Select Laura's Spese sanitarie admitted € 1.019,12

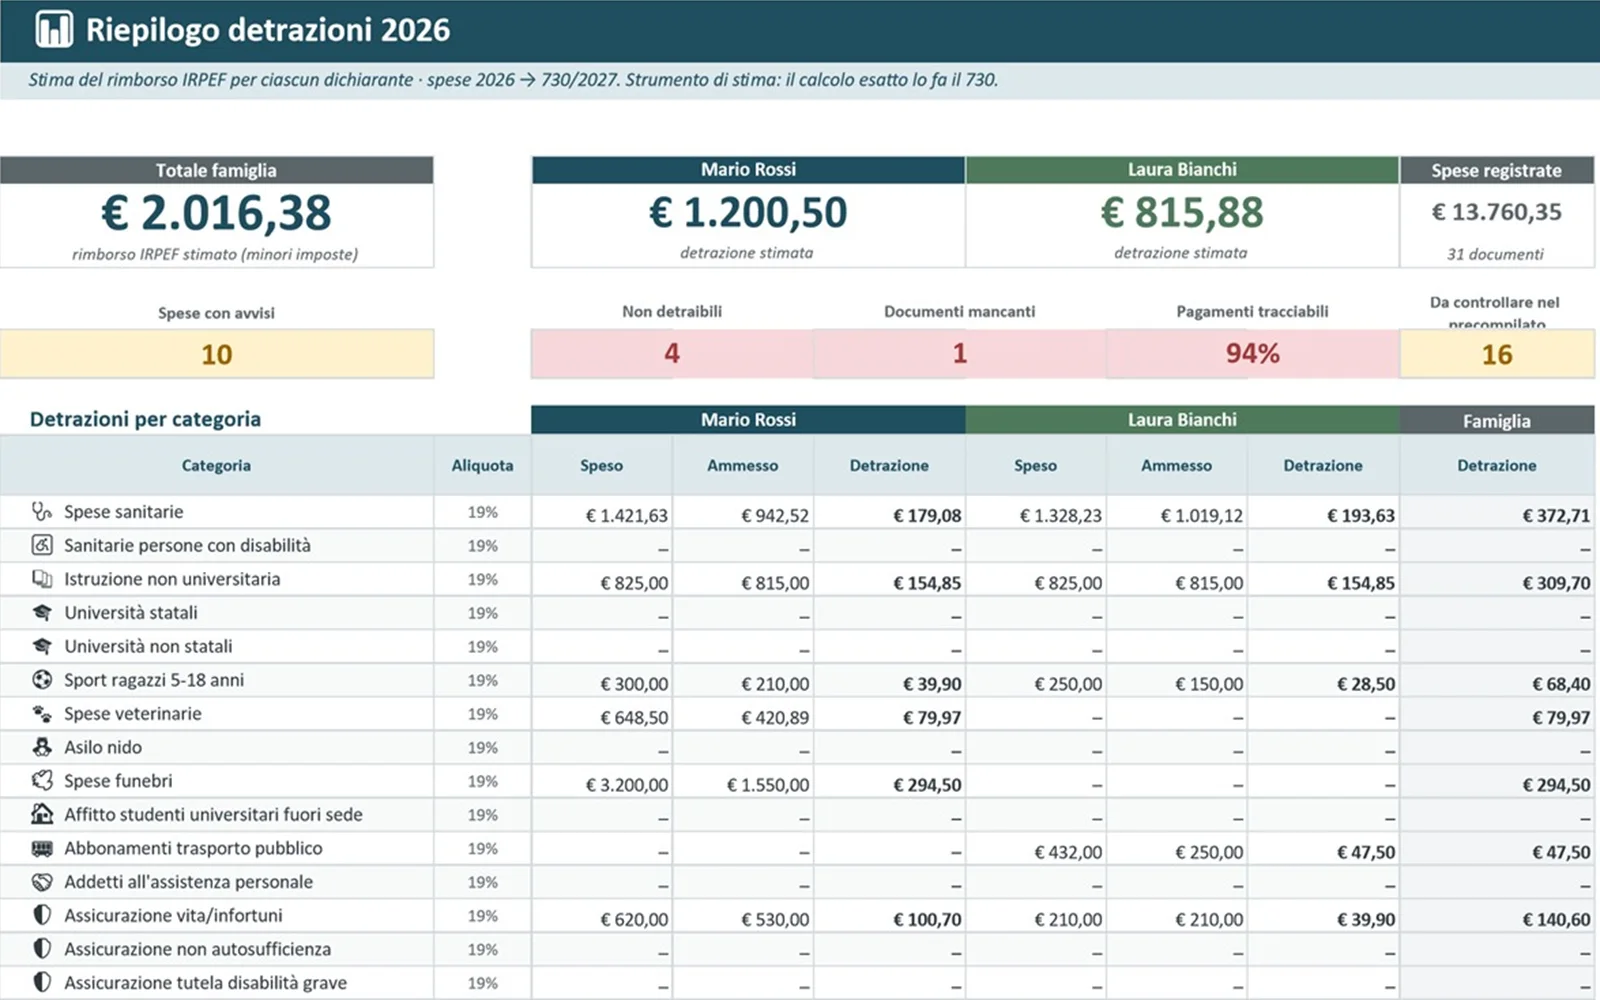pos(1202,516)
